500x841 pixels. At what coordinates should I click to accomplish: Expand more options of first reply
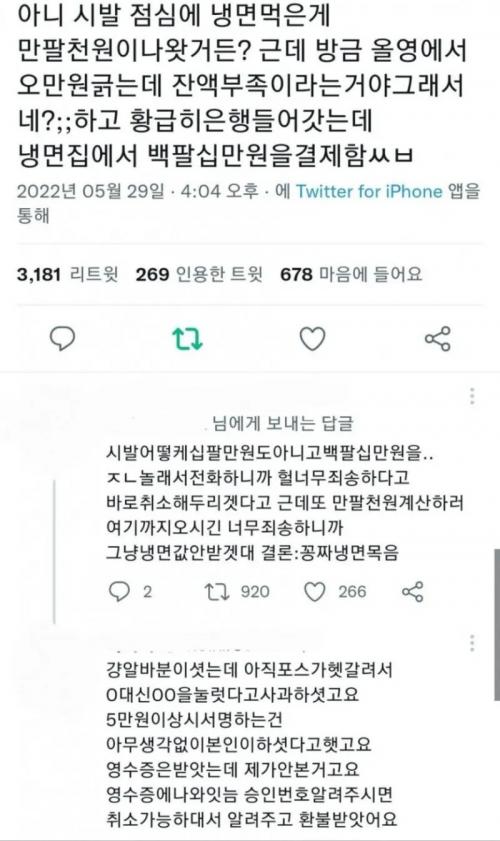[x=472, y=396]
